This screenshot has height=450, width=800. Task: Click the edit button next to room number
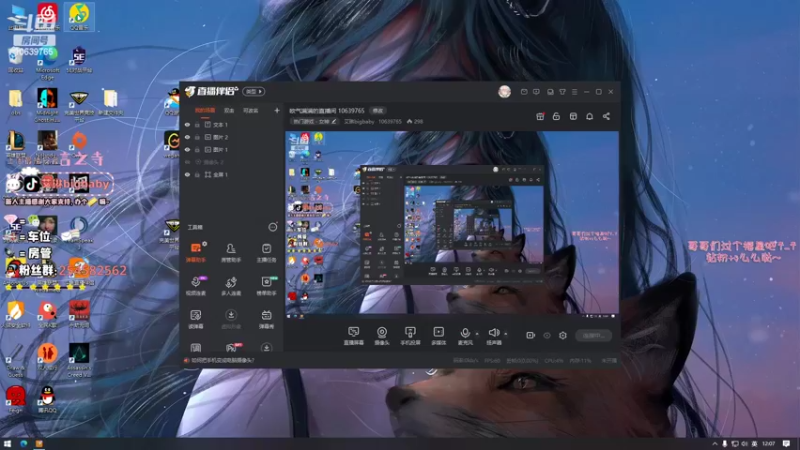click(x=378, y=110)
